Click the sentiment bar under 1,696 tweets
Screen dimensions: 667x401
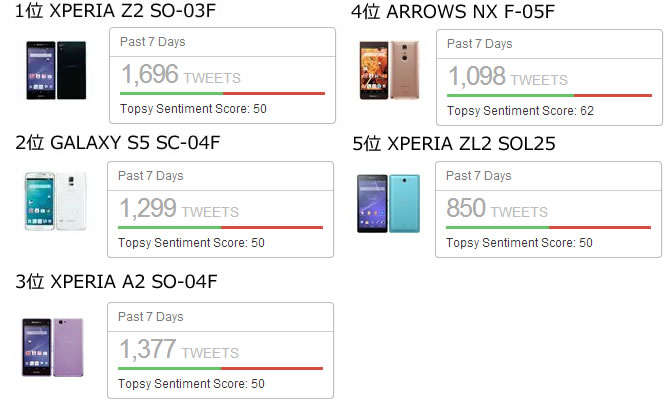[x=222, y=93]
